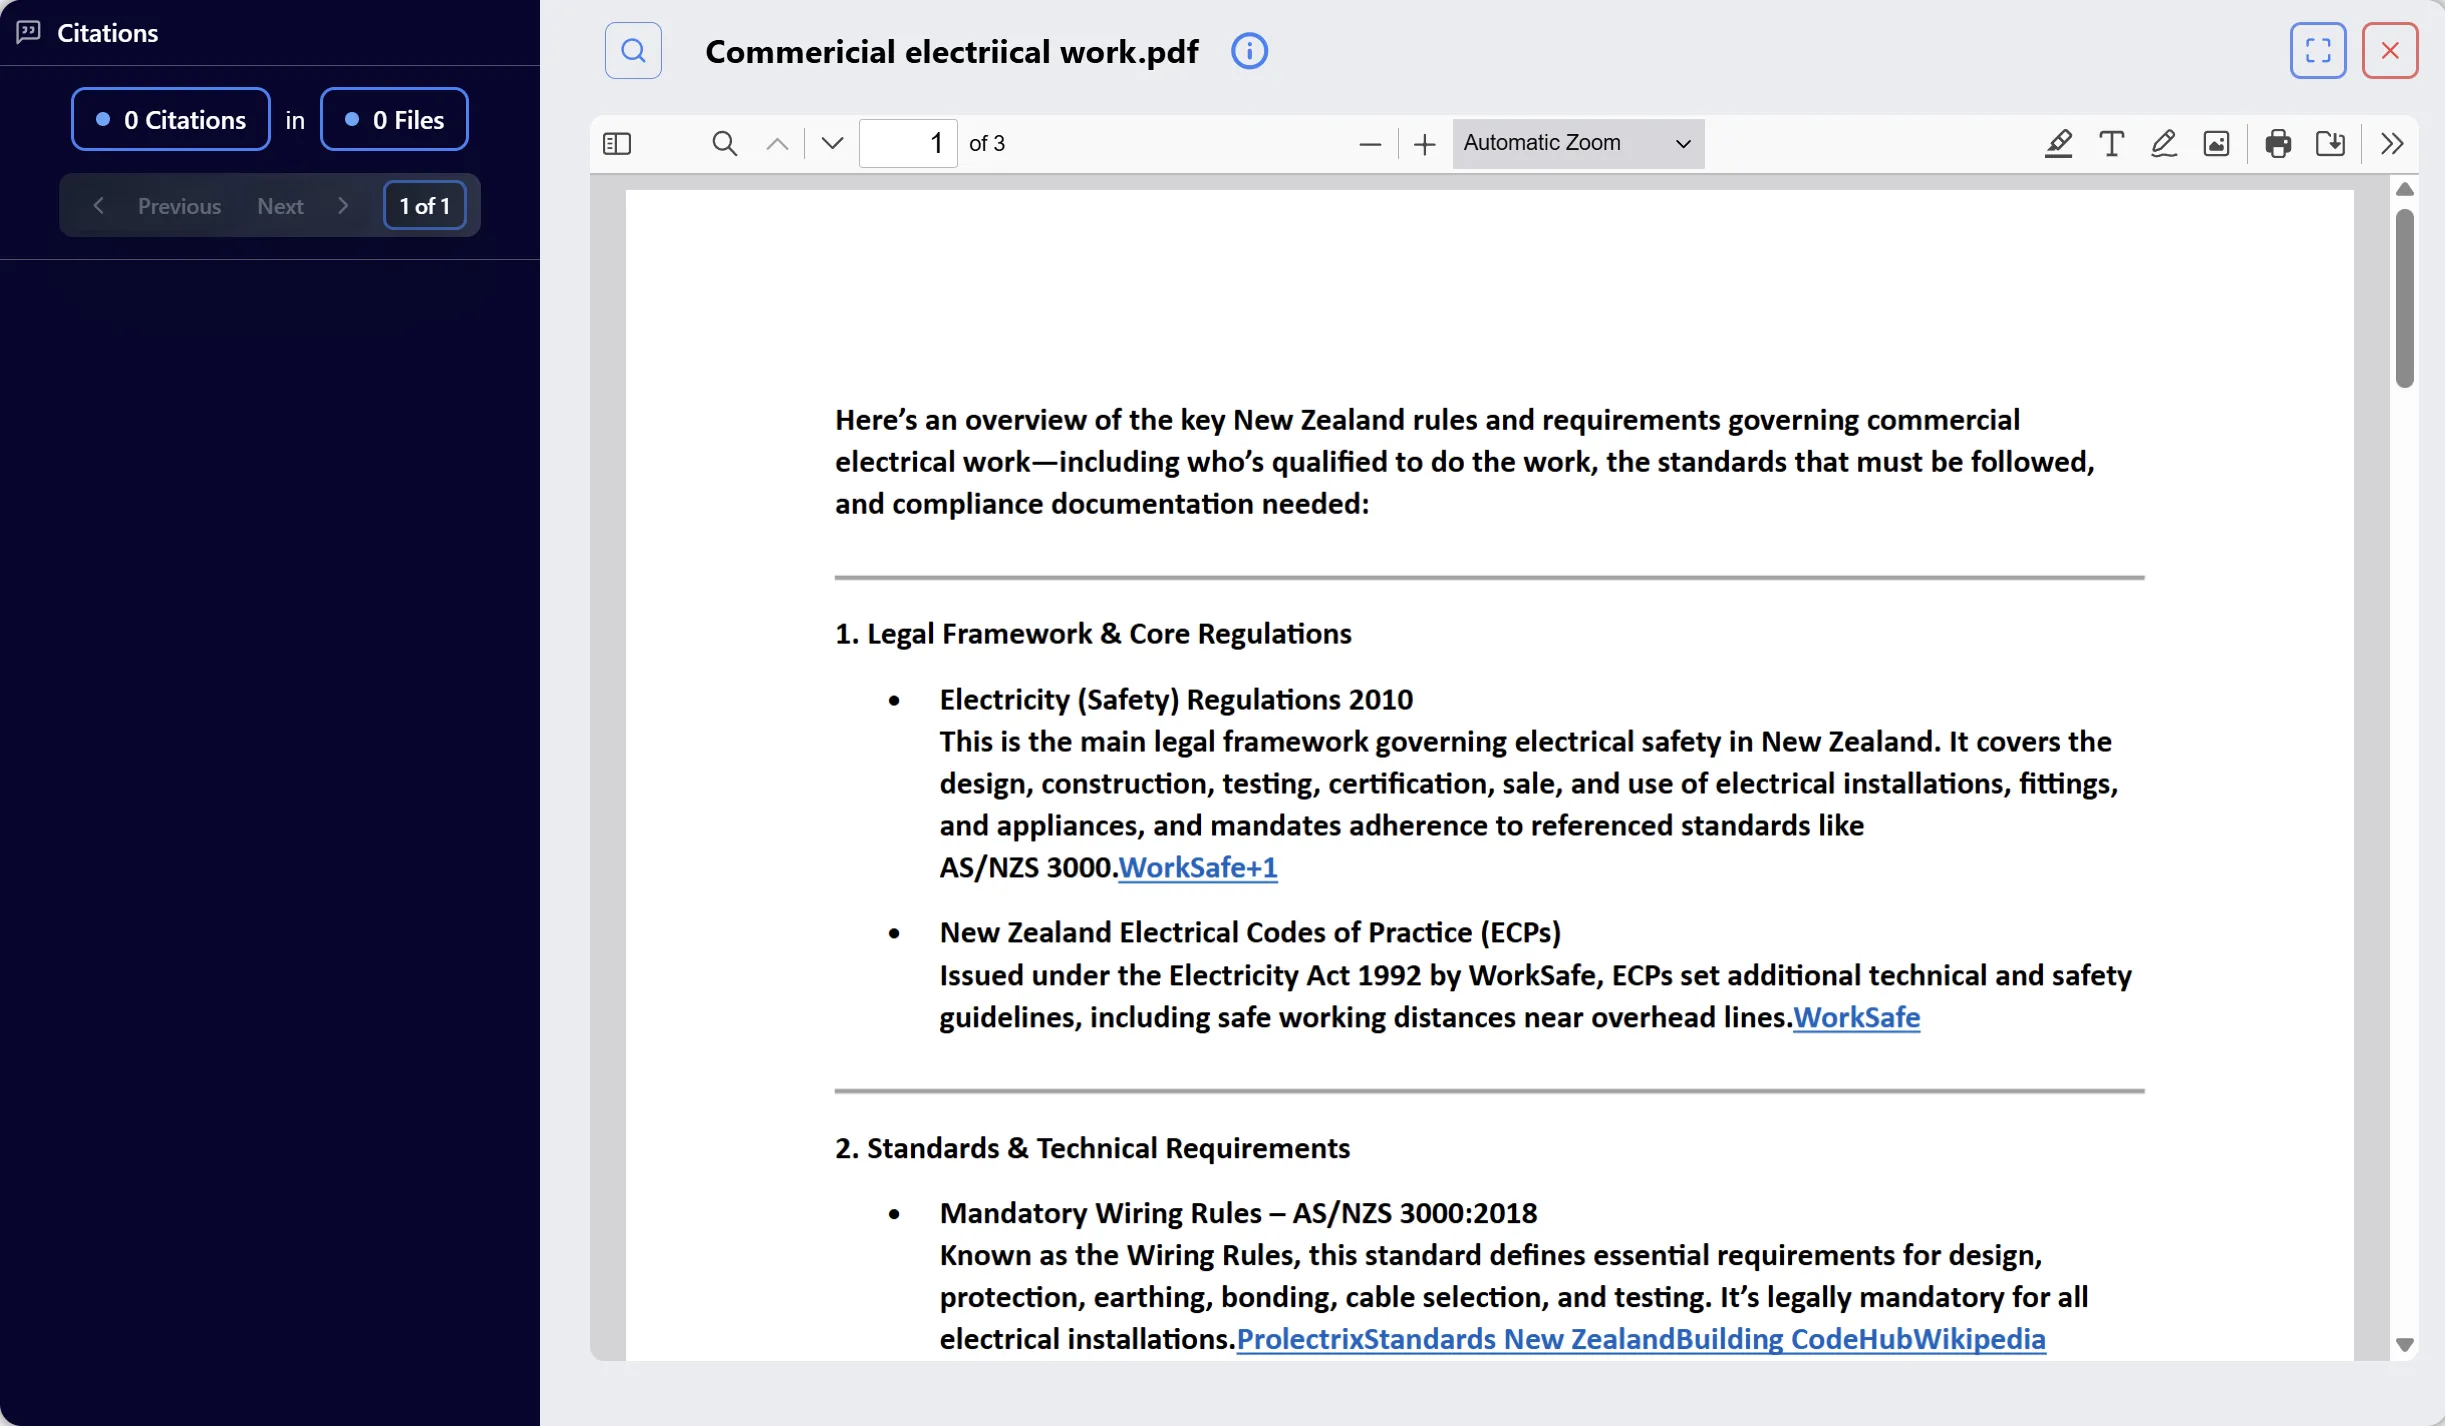Click the document info icon beside the title
2445x1426 pixels.
(x=1248, y=49)
